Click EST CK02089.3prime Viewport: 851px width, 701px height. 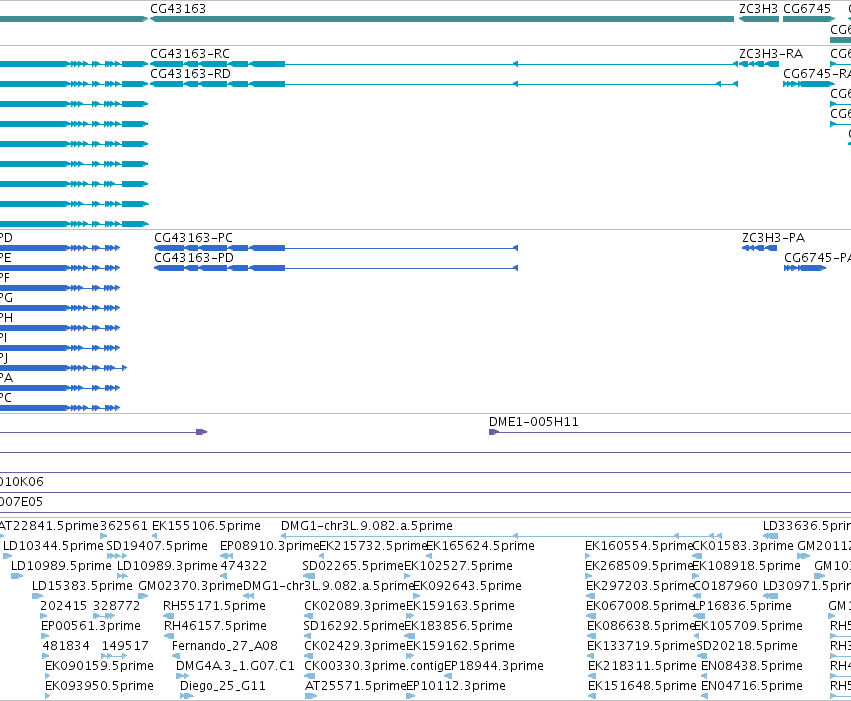(355, 606)
